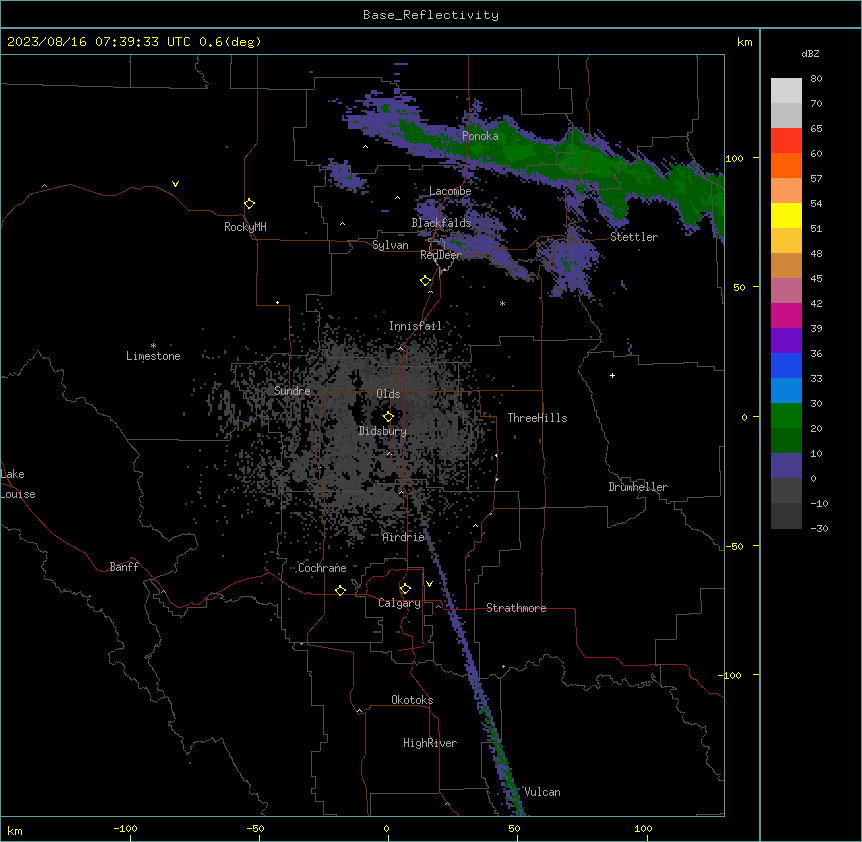Viewport: 862px width, 842px height.
Task: Click the dBZ legend heading
Action: click(x=810, y=53)
